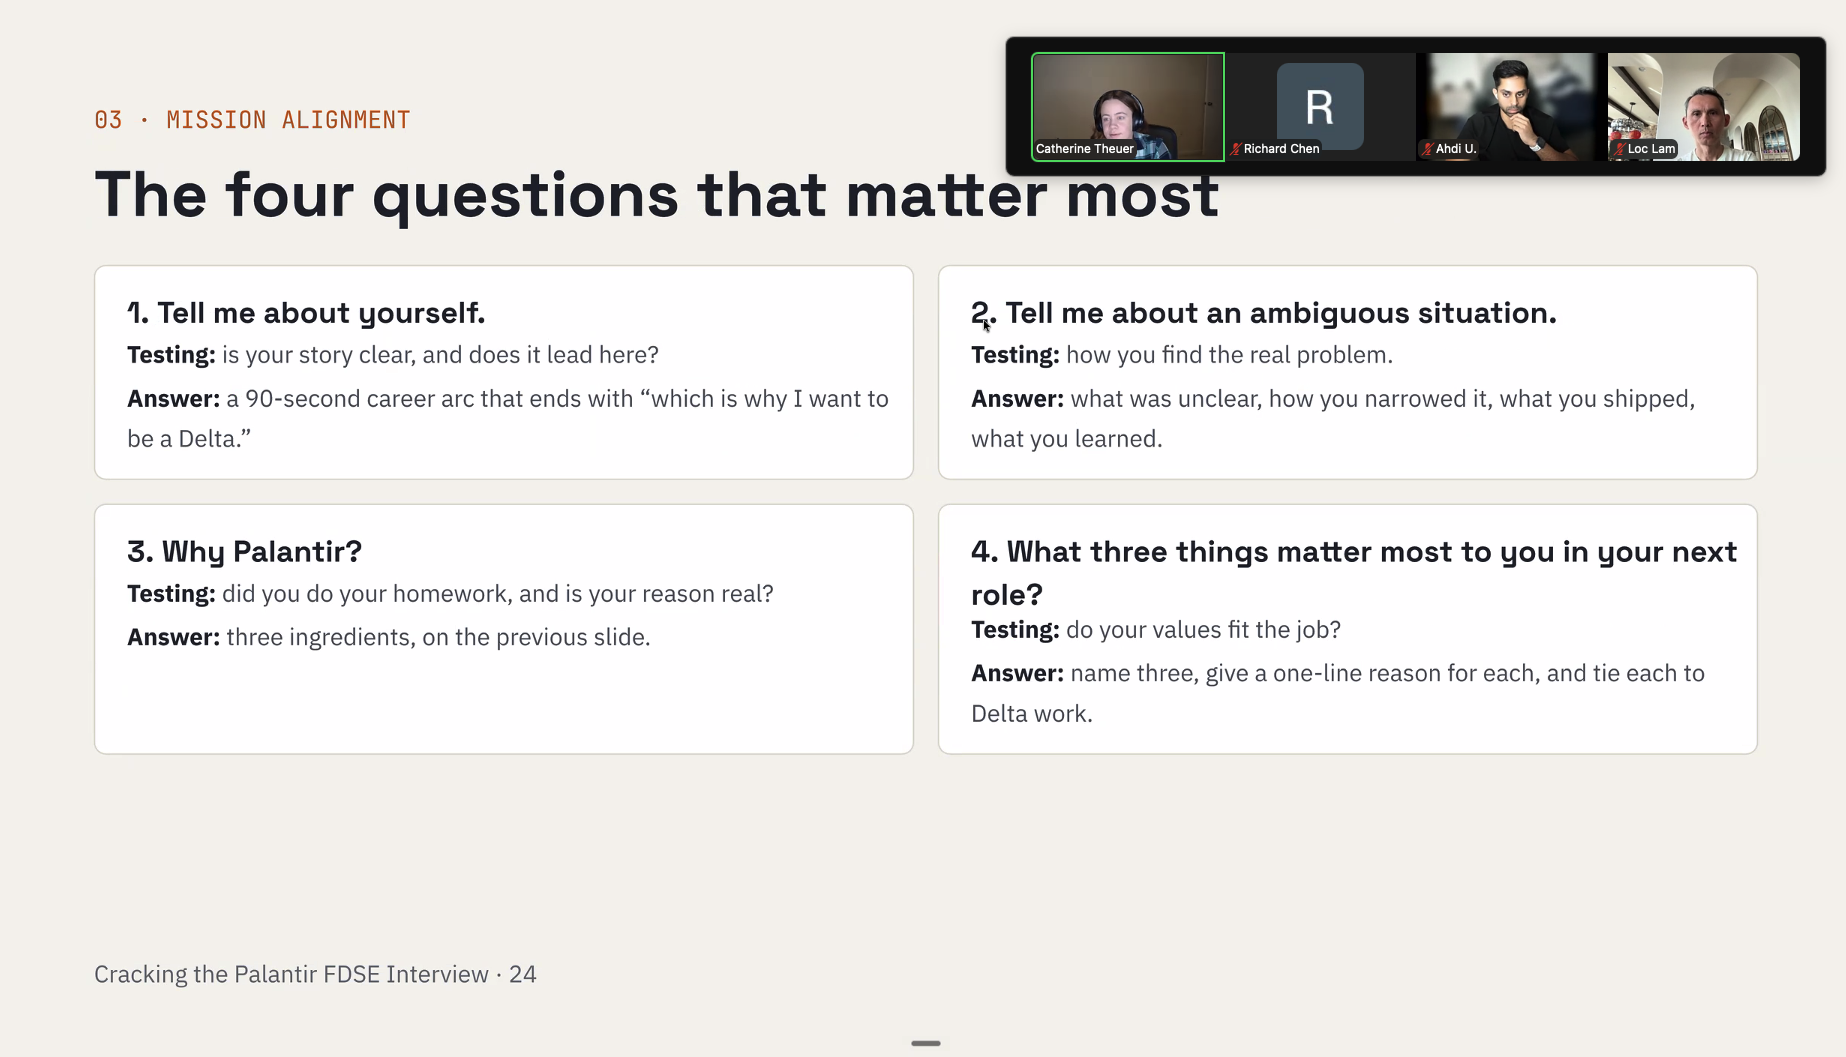The image size is (1846, 1057).
Task: Click heading '2. Tell me about an ambiguous situation.'
Action: click(1264, 313)
